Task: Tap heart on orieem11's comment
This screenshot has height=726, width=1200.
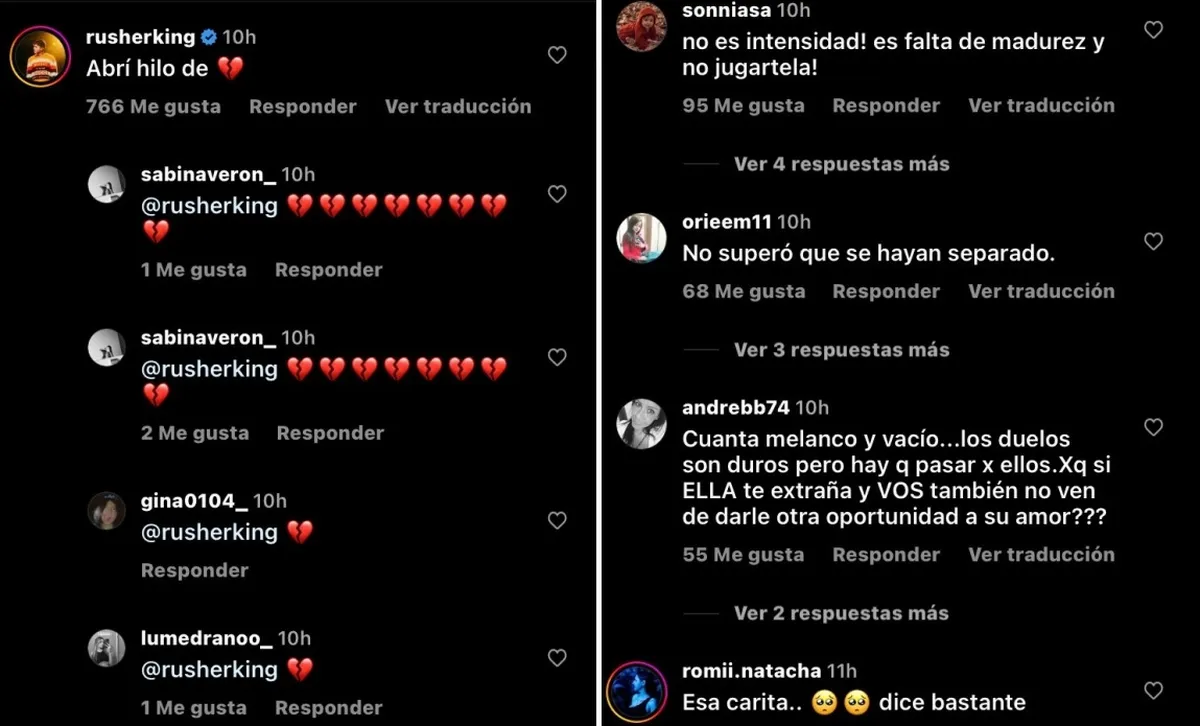Action: (1153, 241)
